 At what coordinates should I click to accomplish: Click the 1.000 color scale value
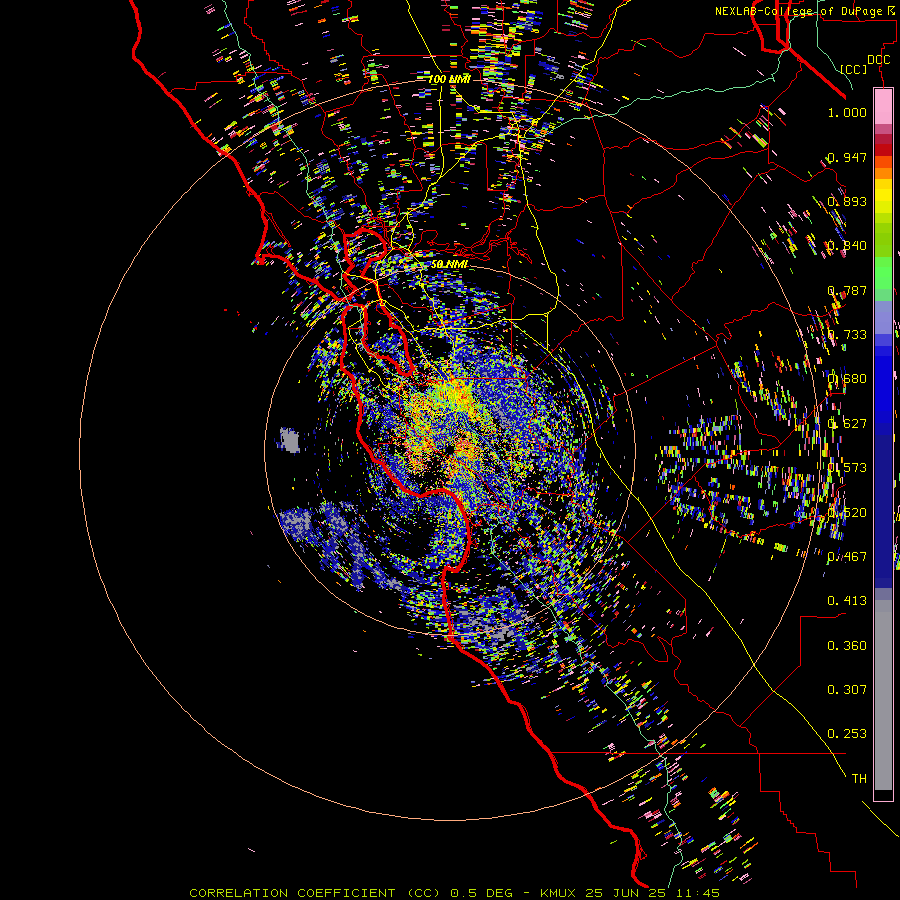click(847, 112)
